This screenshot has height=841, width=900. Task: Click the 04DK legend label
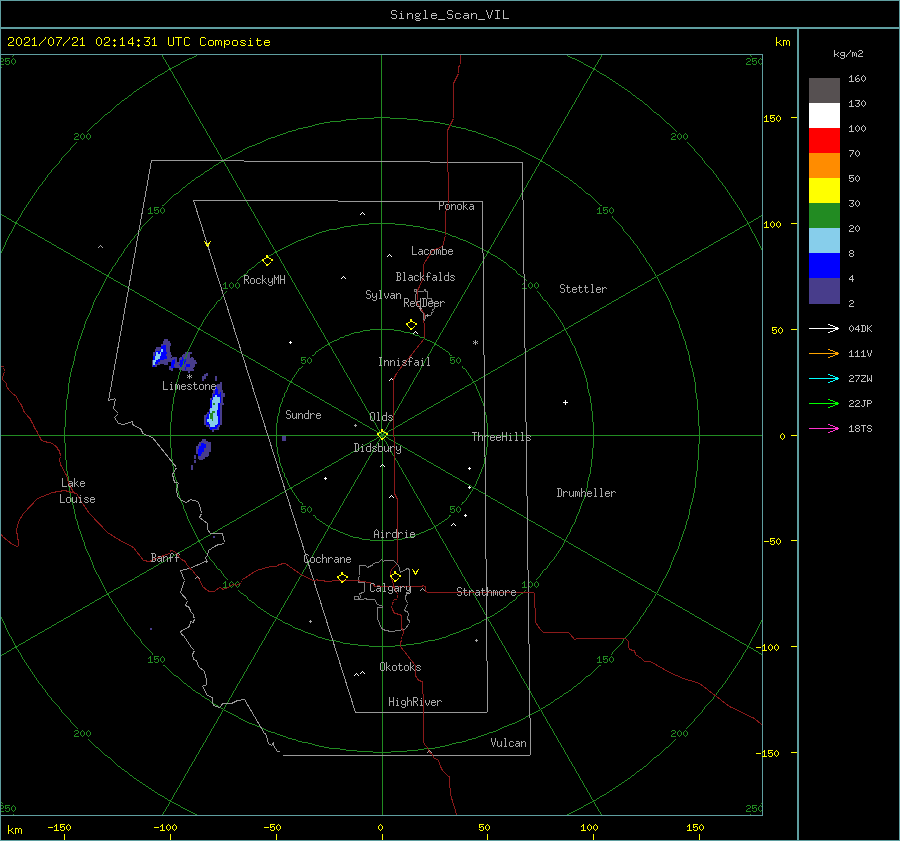pos(860,328)
